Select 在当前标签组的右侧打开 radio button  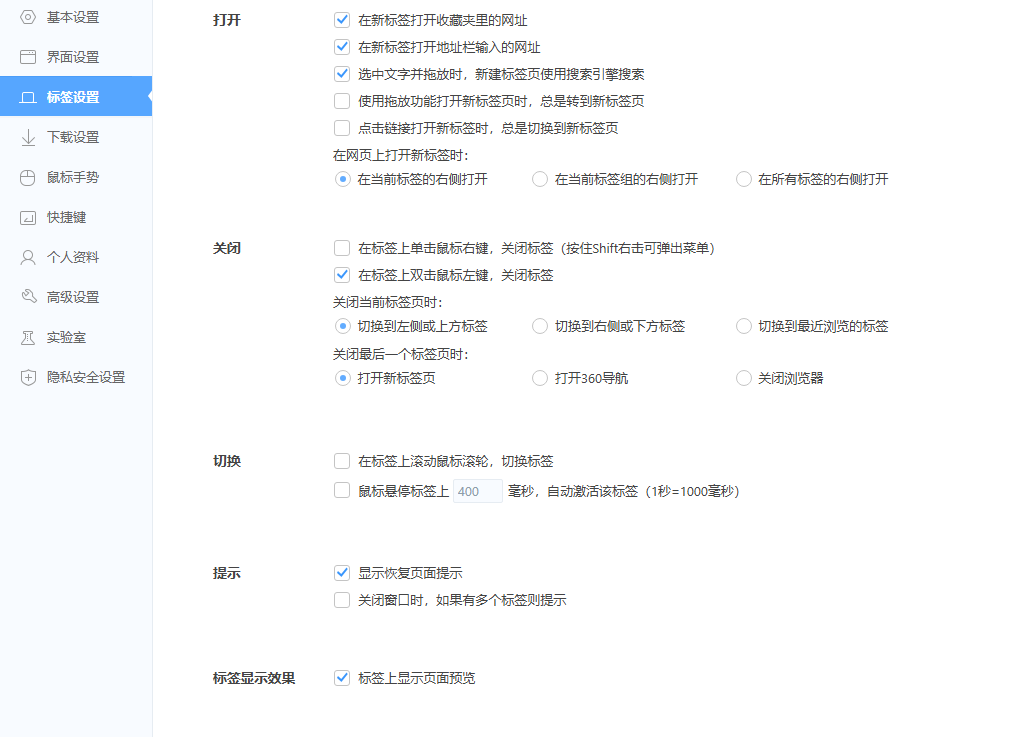540,179
